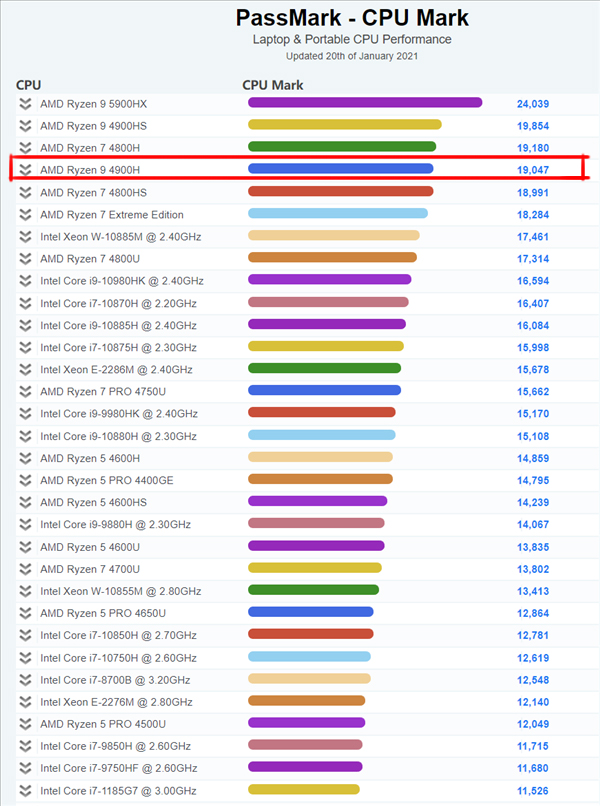Expand the AMD Ryzen 9 4900HS row chevron
The height and width of the screenshot is (806, 600).
click(25, 126)
